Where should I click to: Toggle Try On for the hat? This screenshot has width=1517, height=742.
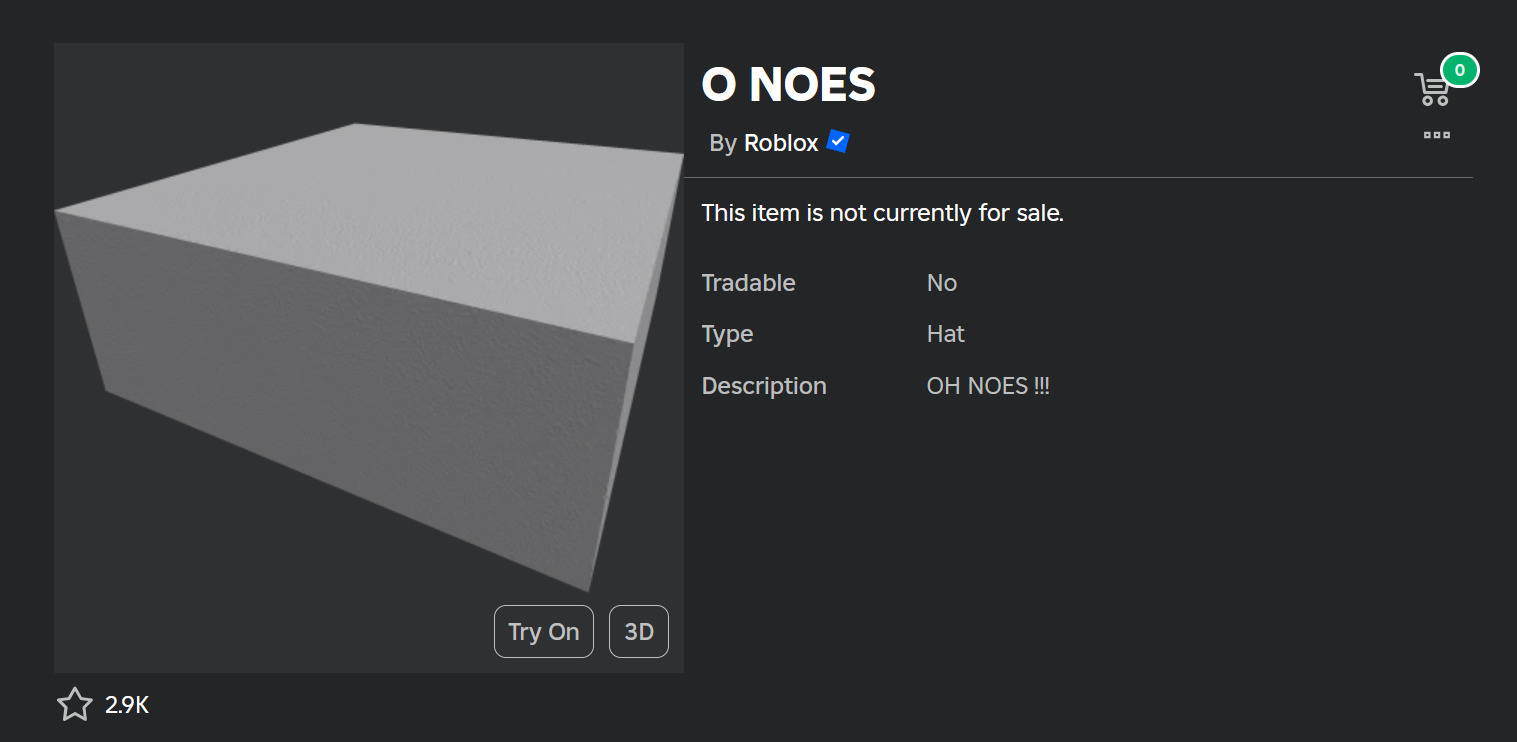[x=543, y=631]
